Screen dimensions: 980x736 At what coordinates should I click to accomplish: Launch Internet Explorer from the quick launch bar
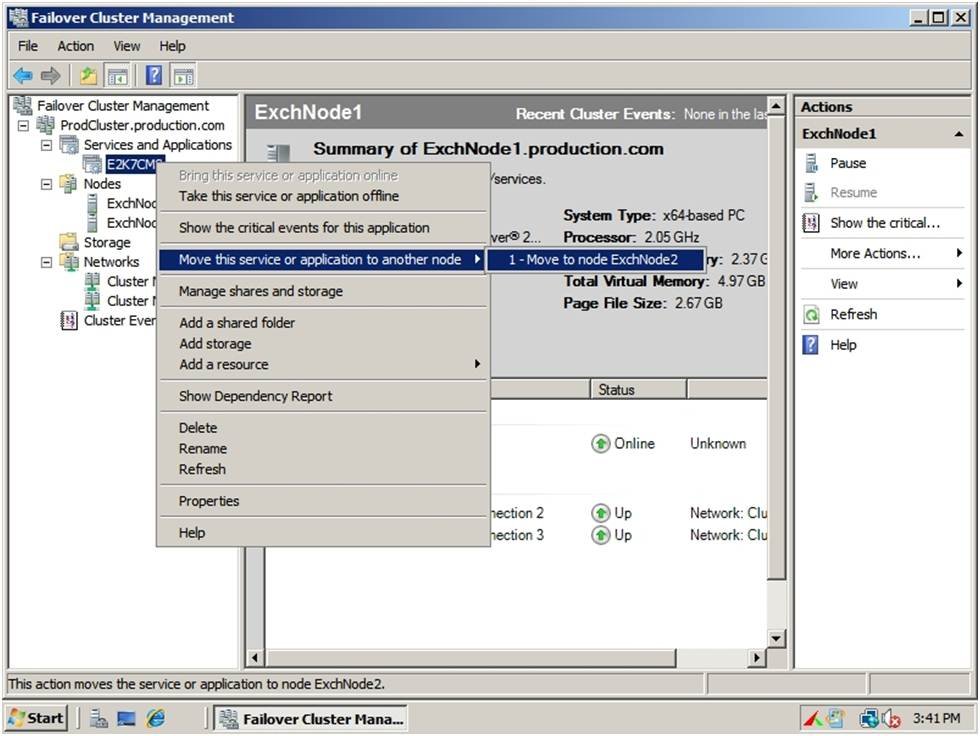pos(157,718)
